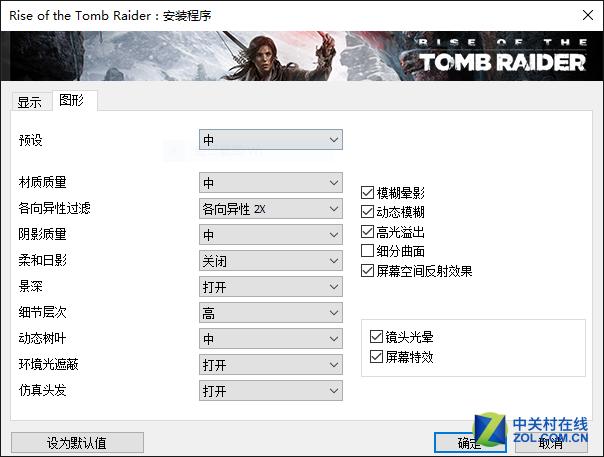Viewport: 604px width, 457px height.
Task: Click the 设为默认值 button
Action: (77, 443)
